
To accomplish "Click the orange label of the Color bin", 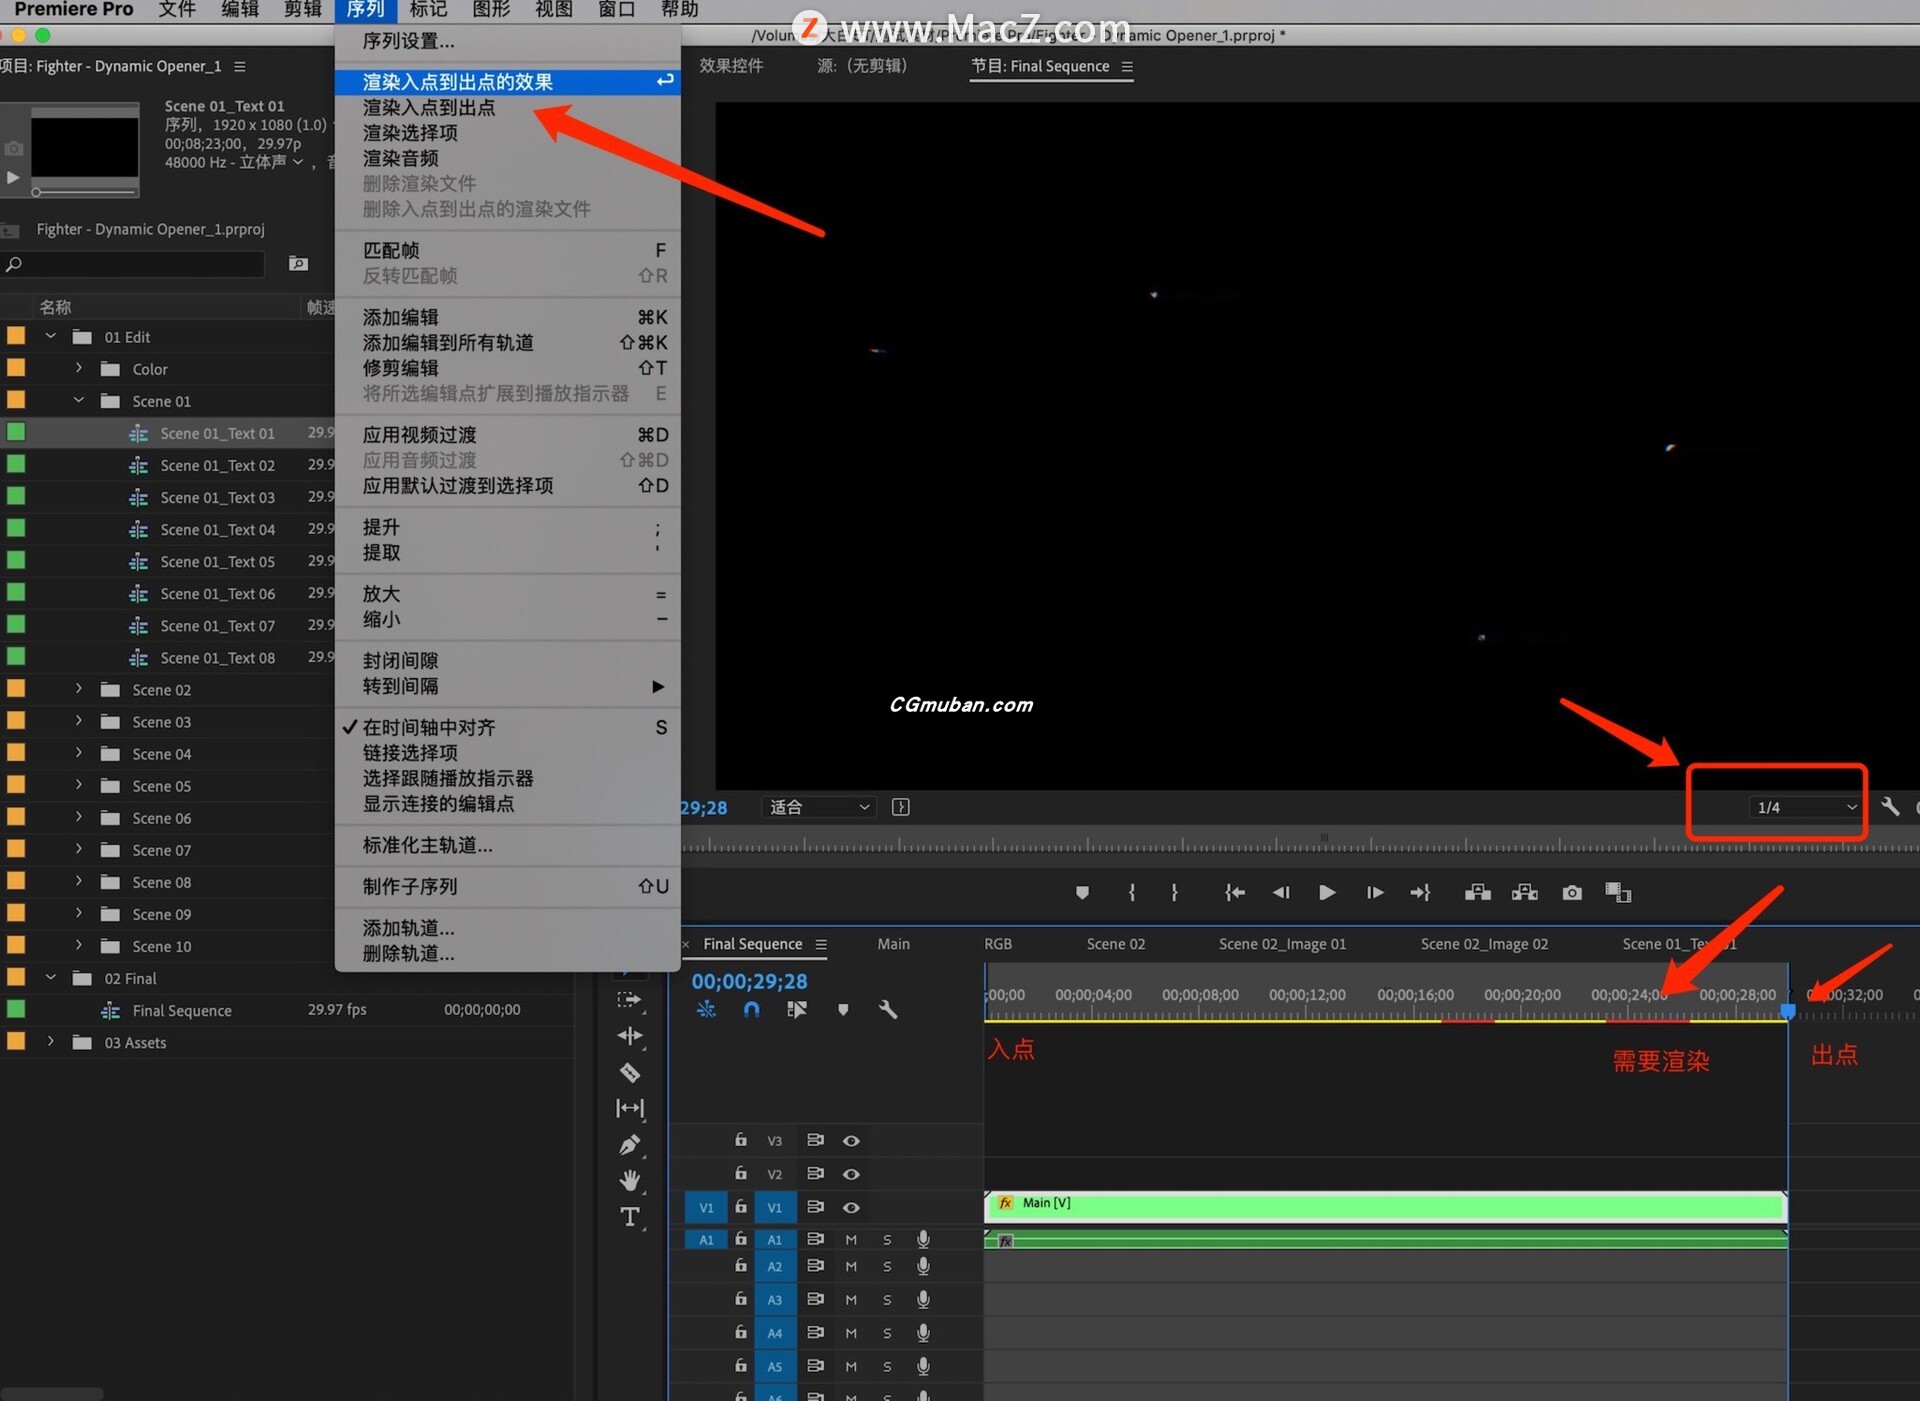I will coord(16,368).
